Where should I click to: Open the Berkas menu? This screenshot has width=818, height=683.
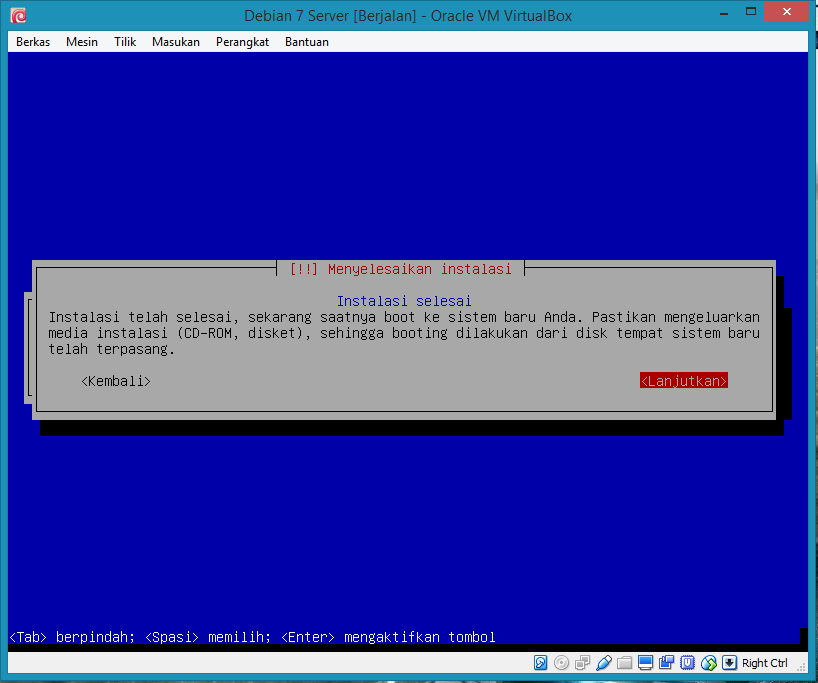tap(33, 42)
